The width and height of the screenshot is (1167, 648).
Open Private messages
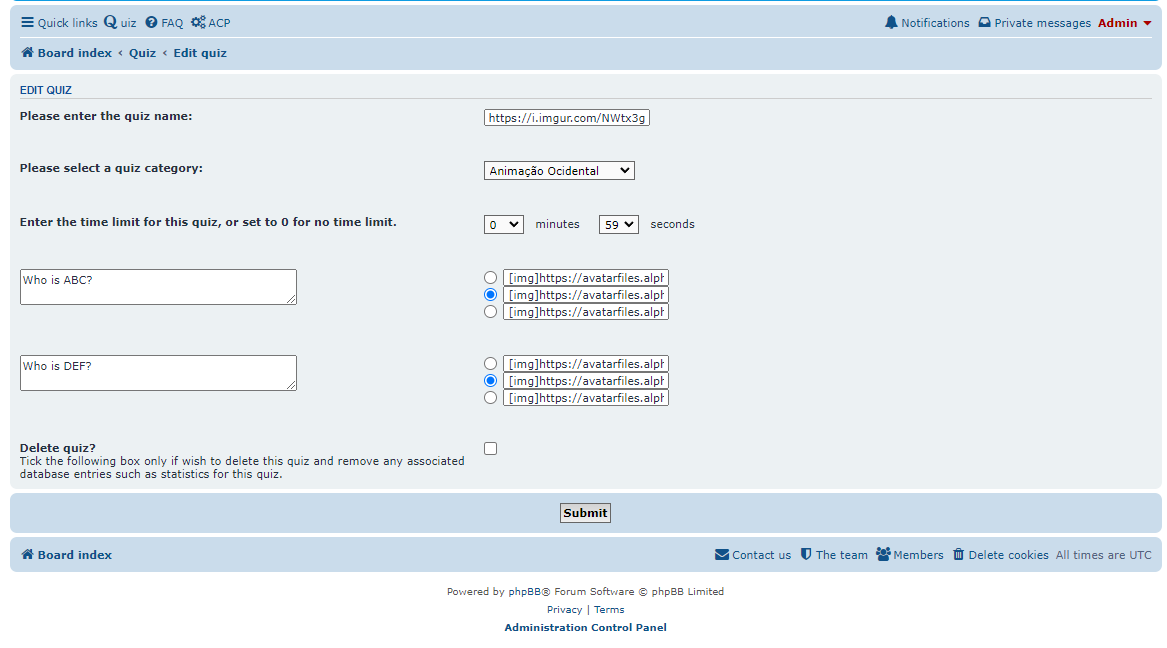point(1034,22)
